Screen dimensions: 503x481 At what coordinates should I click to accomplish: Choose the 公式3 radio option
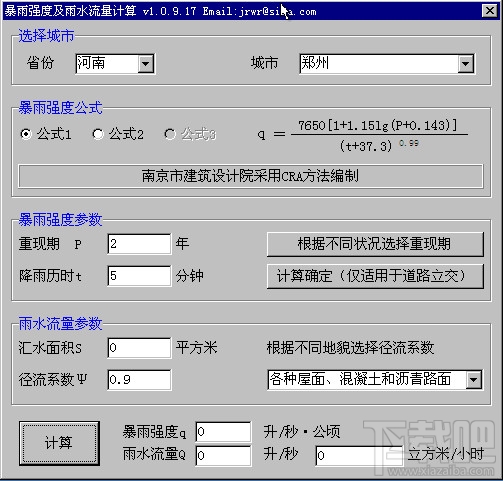(x=170, y=134)
